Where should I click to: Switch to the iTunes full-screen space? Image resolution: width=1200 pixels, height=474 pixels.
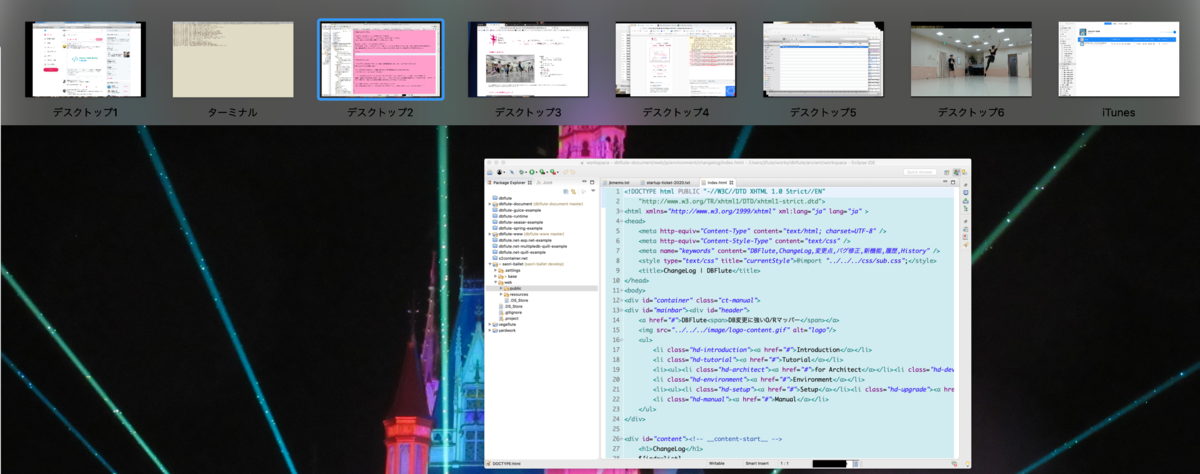click(1118, 60)
